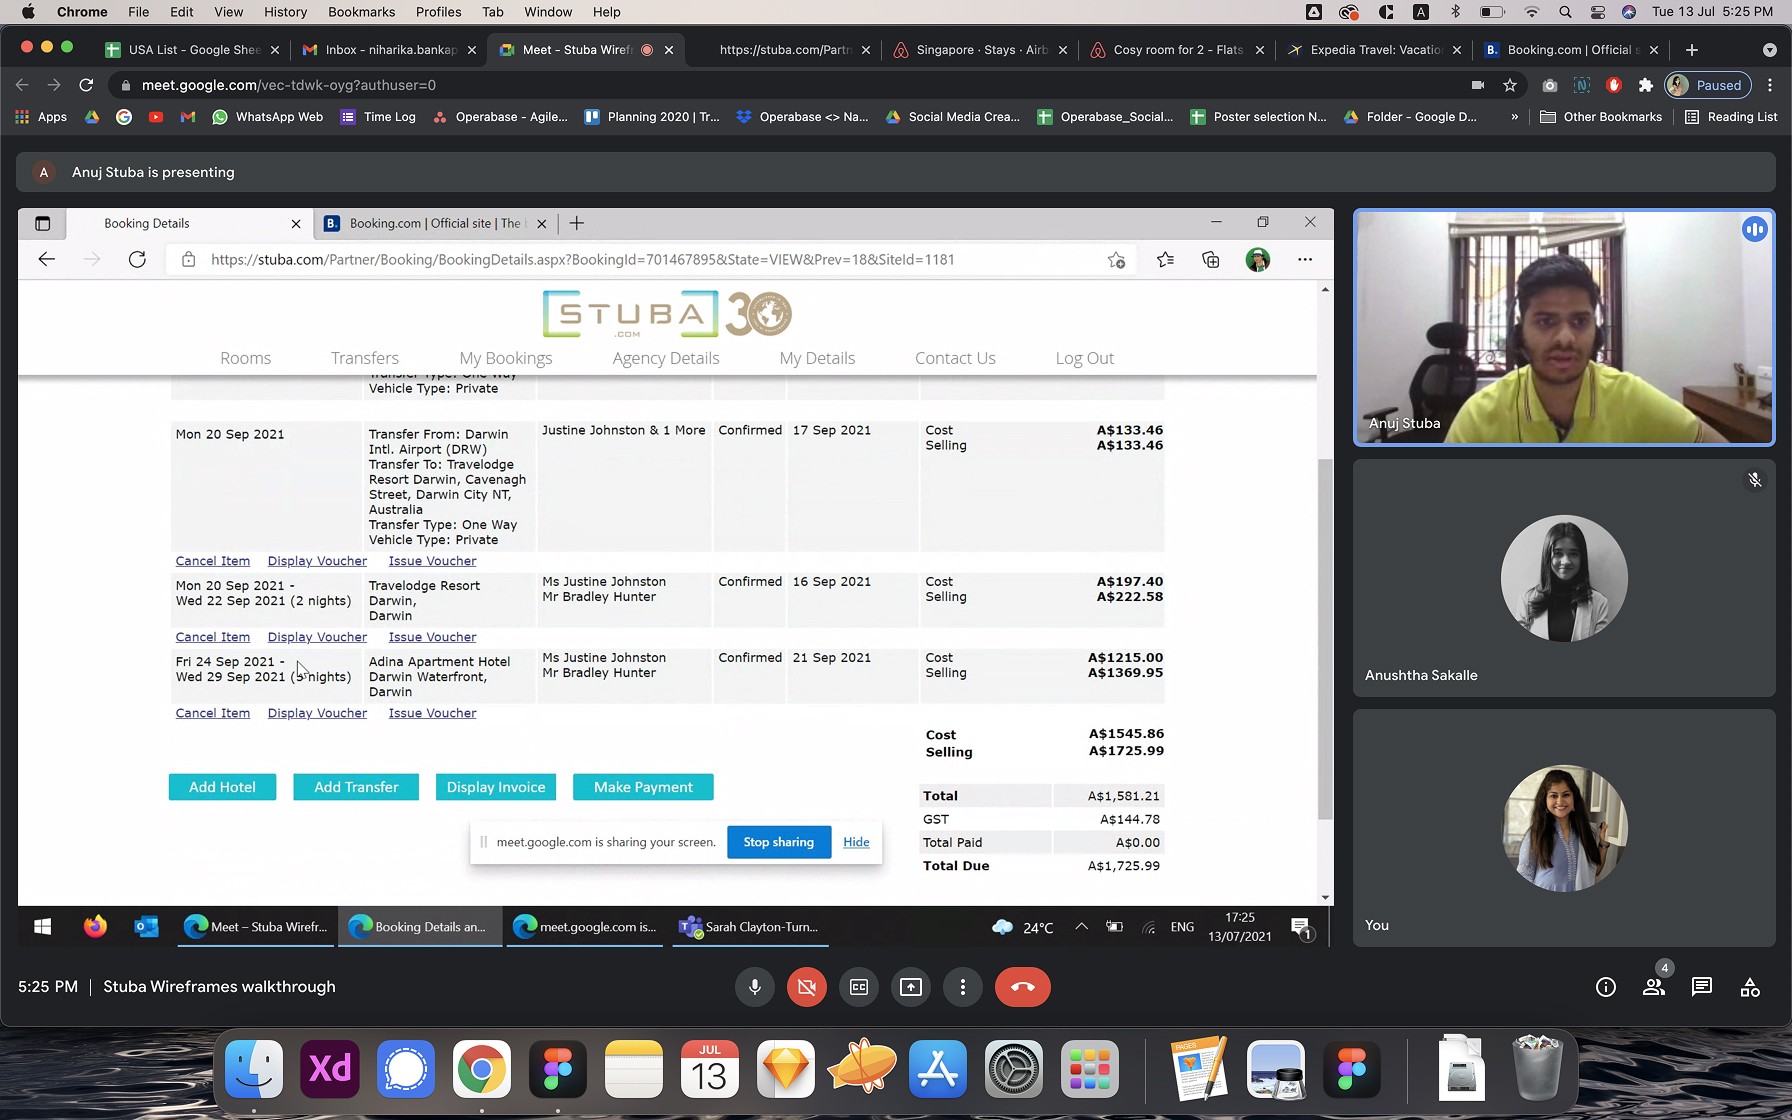
Task: Click Chrome address bar URL
Action: click(289, 85)
